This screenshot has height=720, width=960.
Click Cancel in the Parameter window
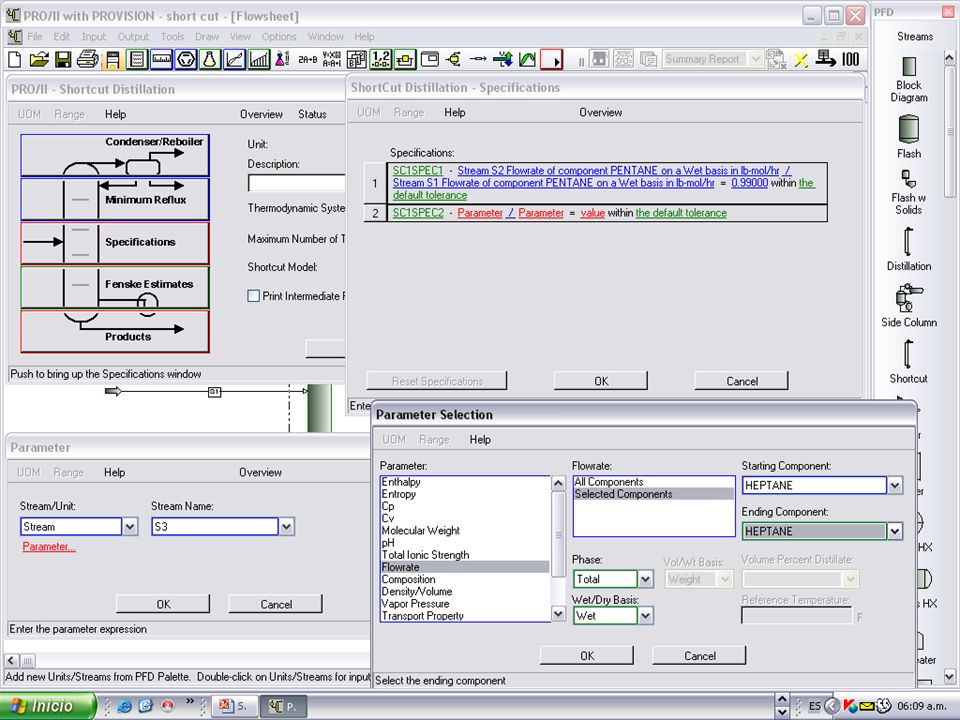point(276,604)
